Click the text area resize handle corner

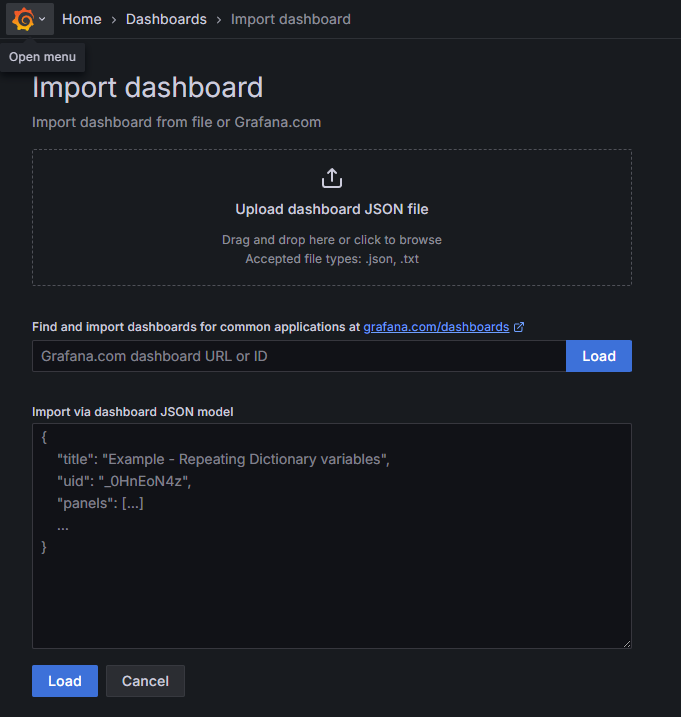tap(627, 643)
